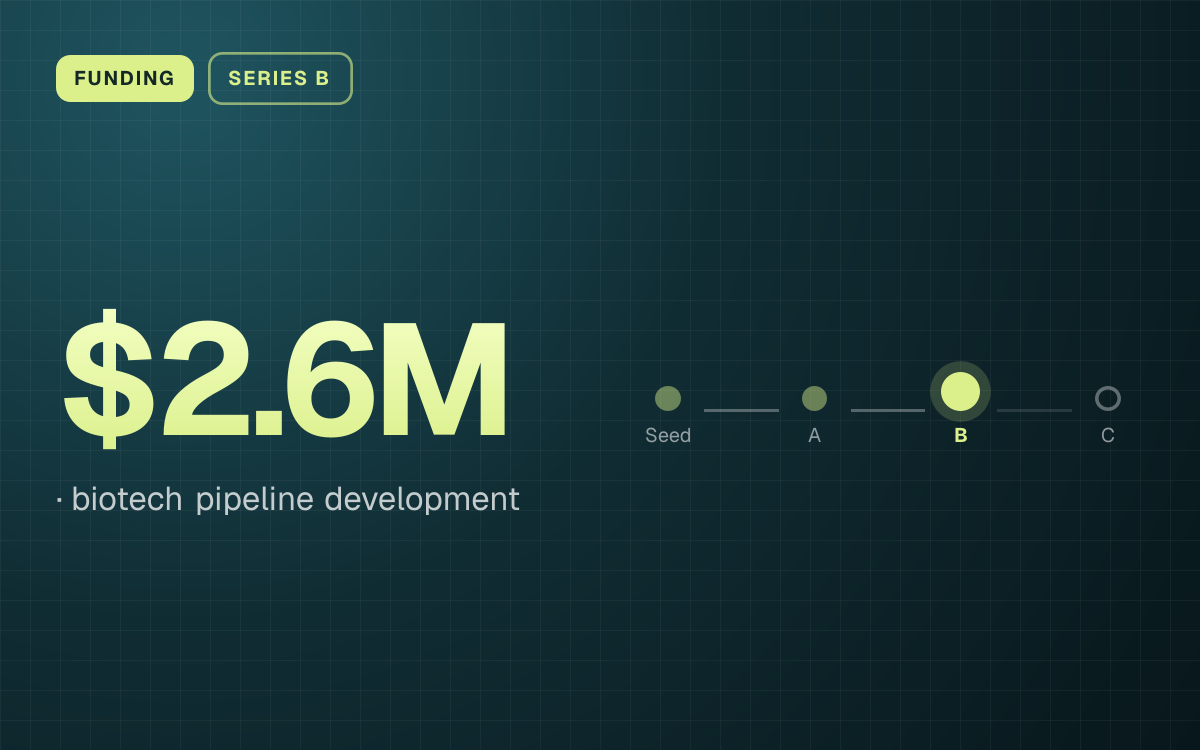Click the "C" stage label
This screenshot has width=1200, height=750.
pyautogui.click(x=1107, y=436)
